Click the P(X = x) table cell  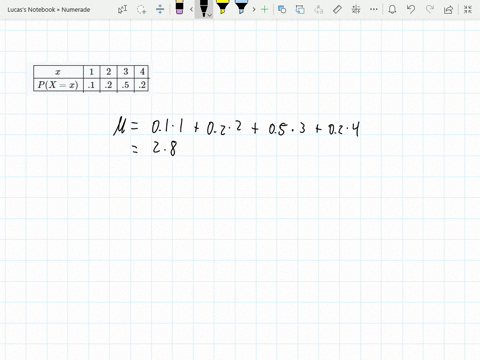(x=58, y=85)
